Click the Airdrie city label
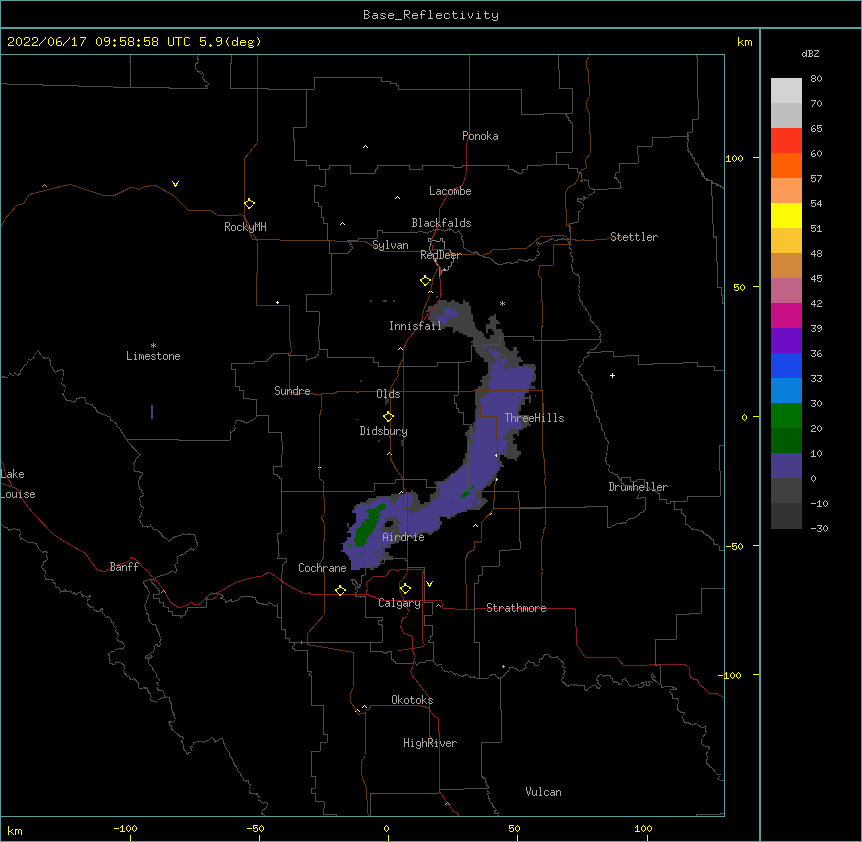This screenshot has height=842, width=862. (403, 537)
